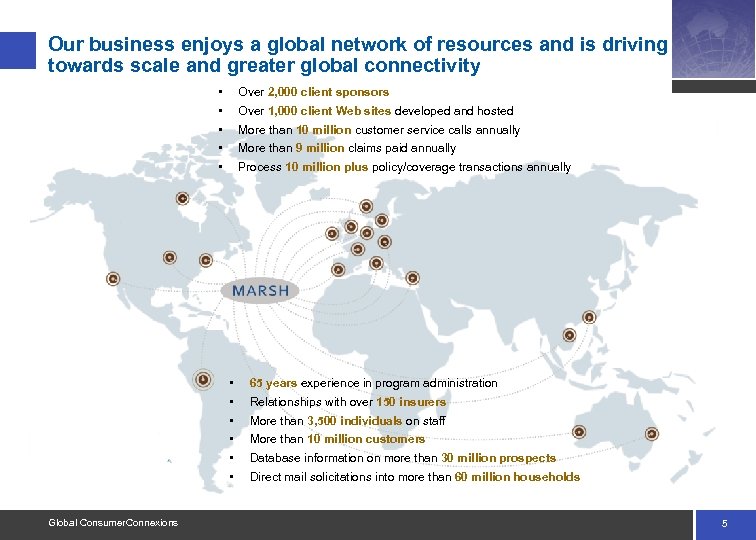Click the map marker on eastern Australia
Screen dimensions: 756x540
(x=652, y=433)
